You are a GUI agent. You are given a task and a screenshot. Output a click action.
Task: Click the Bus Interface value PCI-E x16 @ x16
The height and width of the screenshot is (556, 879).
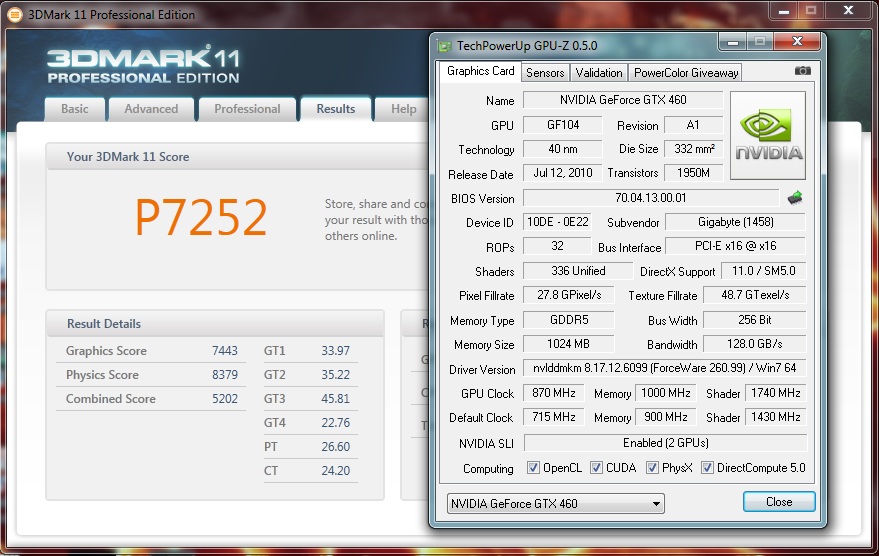pos(735,246)
